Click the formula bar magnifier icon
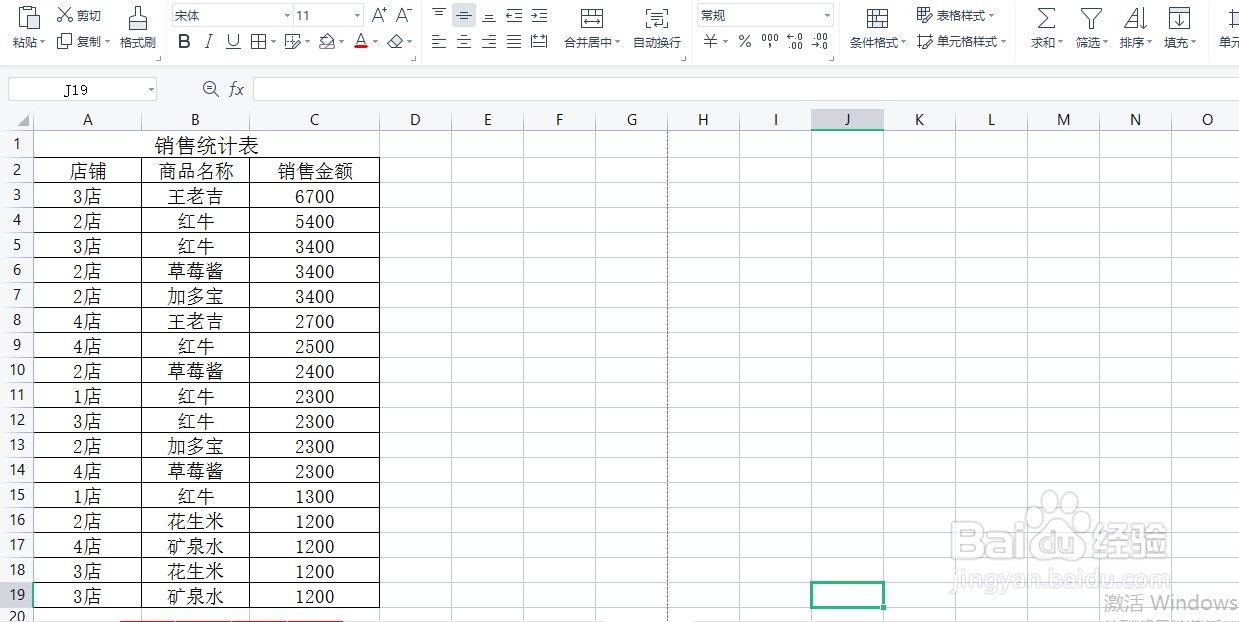The height and width of the screenshot is (622, 1239). point(210,90)
